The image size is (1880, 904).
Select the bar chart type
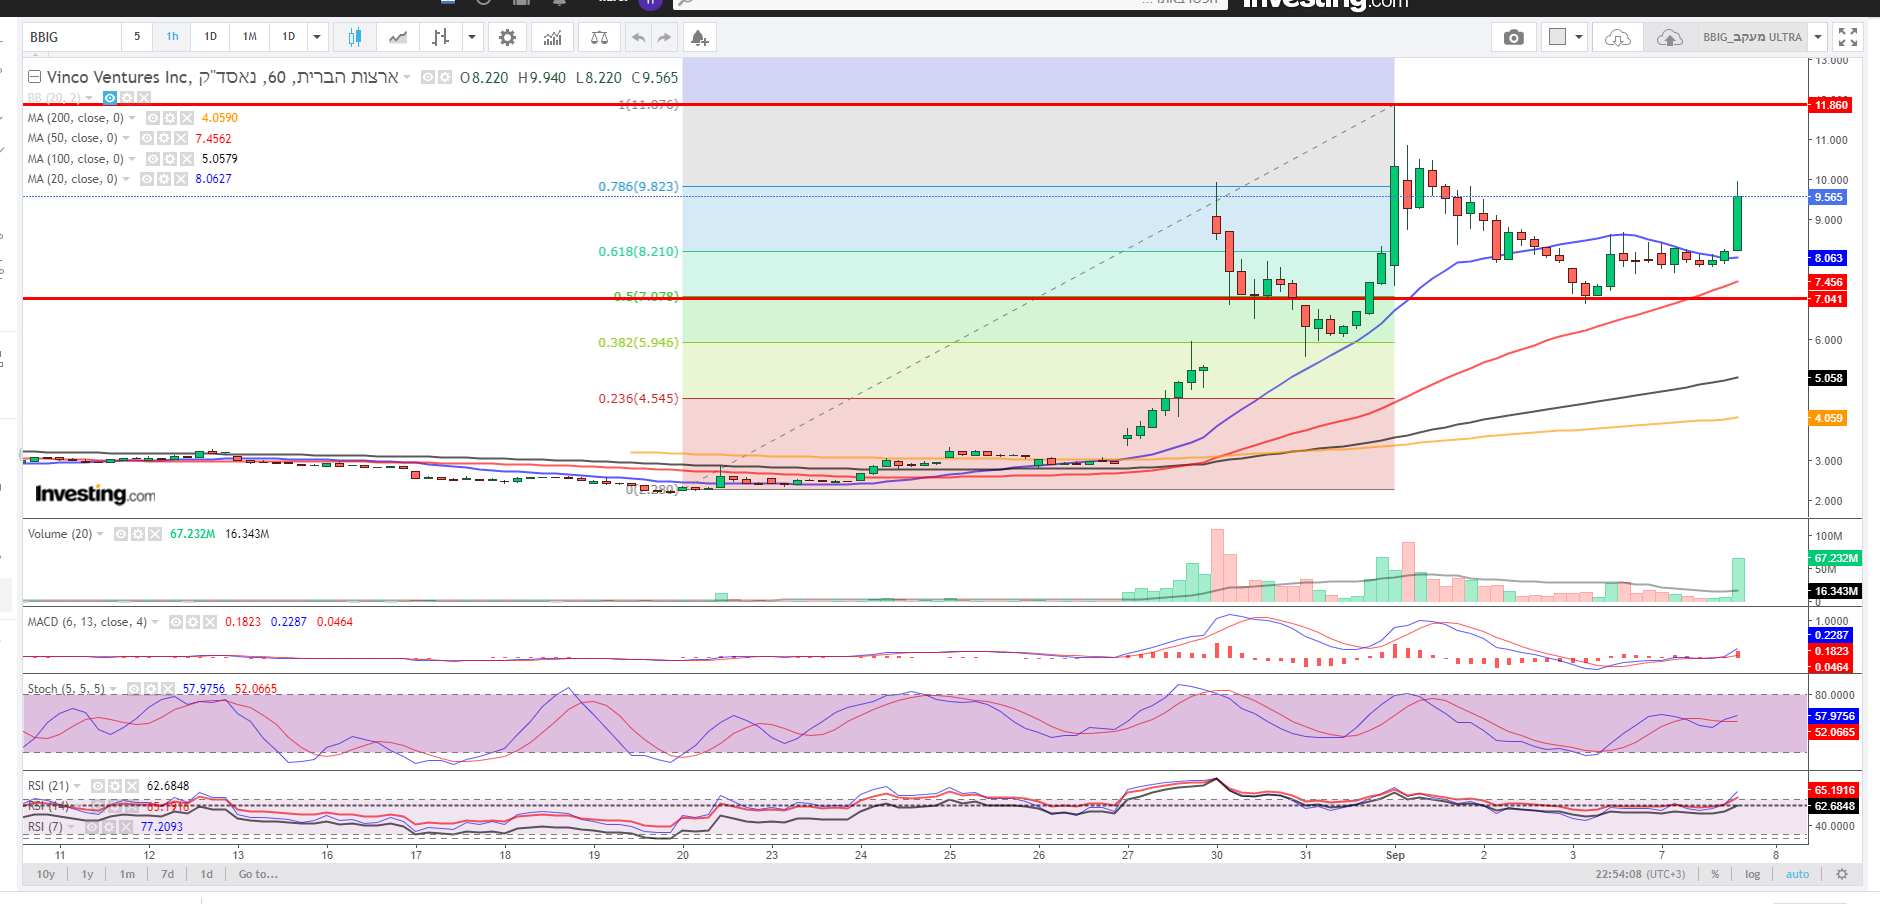(x=441, y=38)
